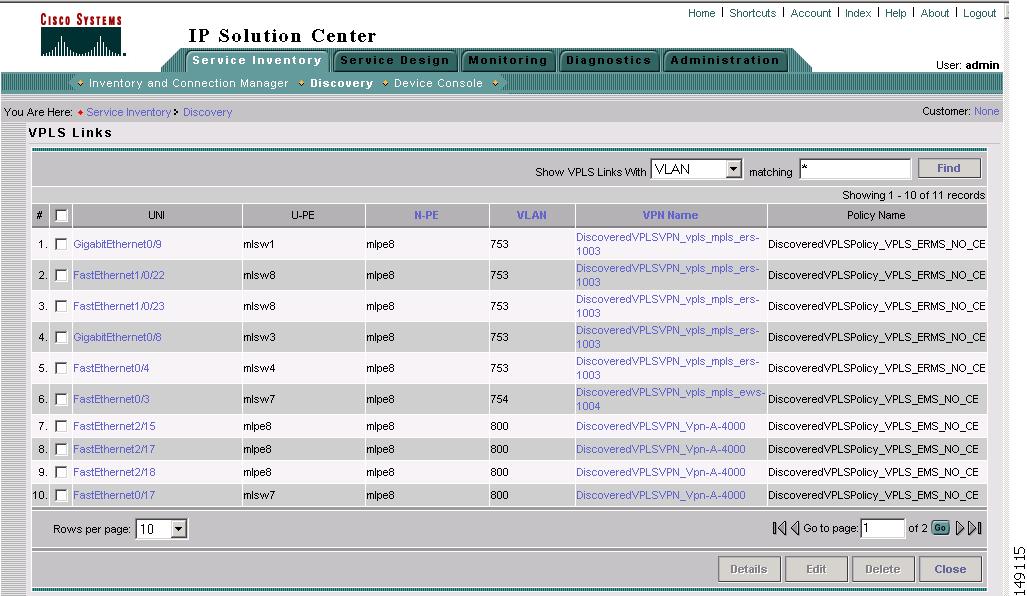Open the Shortcuts link
This screenshot has width=1027, height=596.
(753, 13)
